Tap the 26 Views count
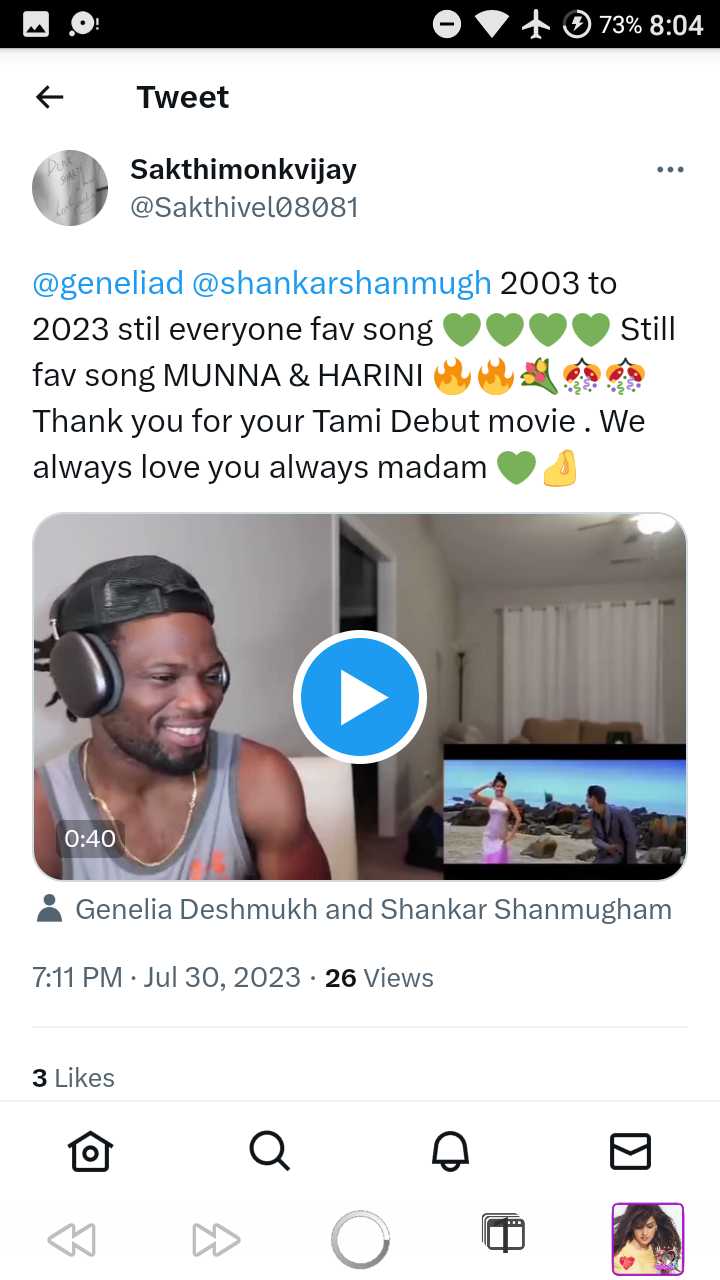This screenshot has height=1280, width=720. coord(380,977)
